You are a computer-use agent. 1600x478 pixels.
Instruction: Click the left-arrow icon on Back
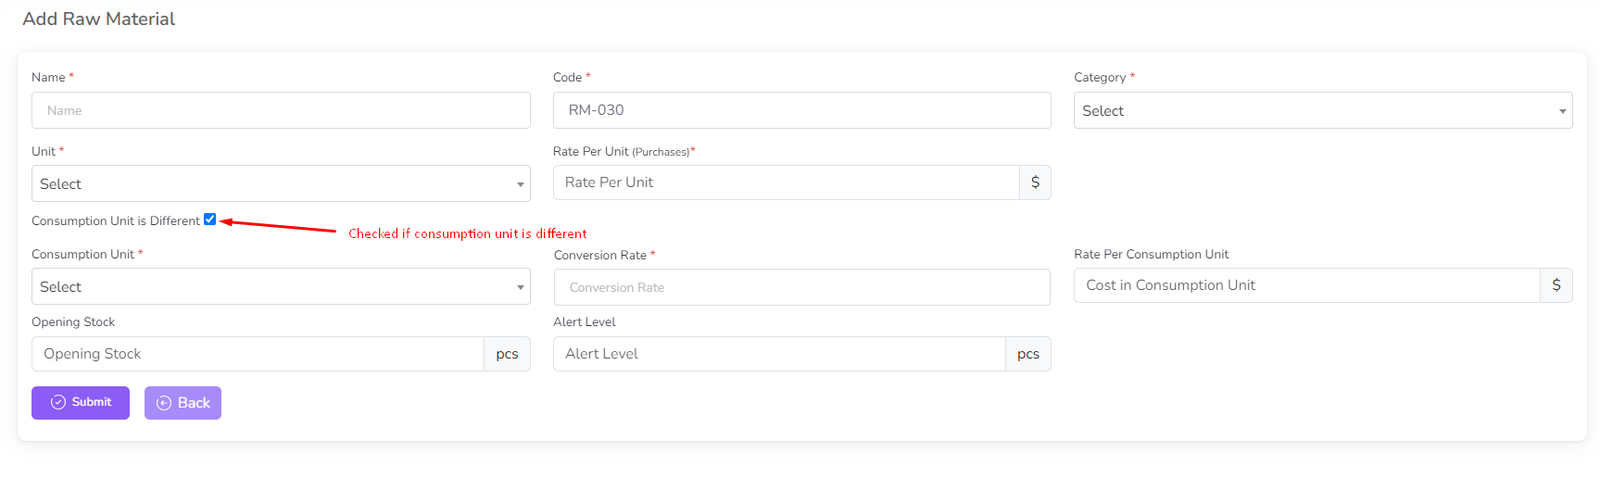click(x=164, y=403)
